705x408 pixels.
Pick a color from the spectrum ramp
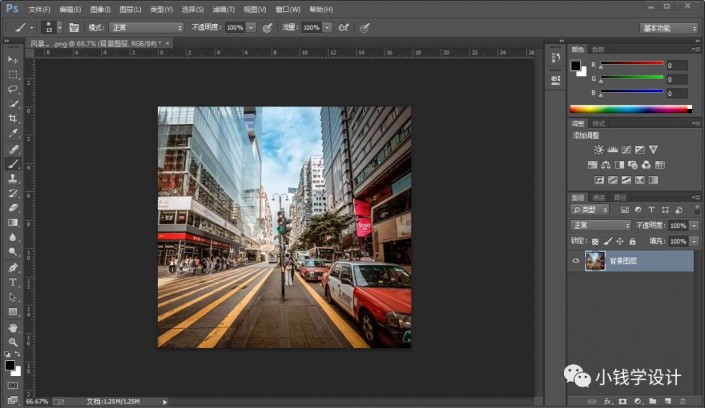point(630,109)
